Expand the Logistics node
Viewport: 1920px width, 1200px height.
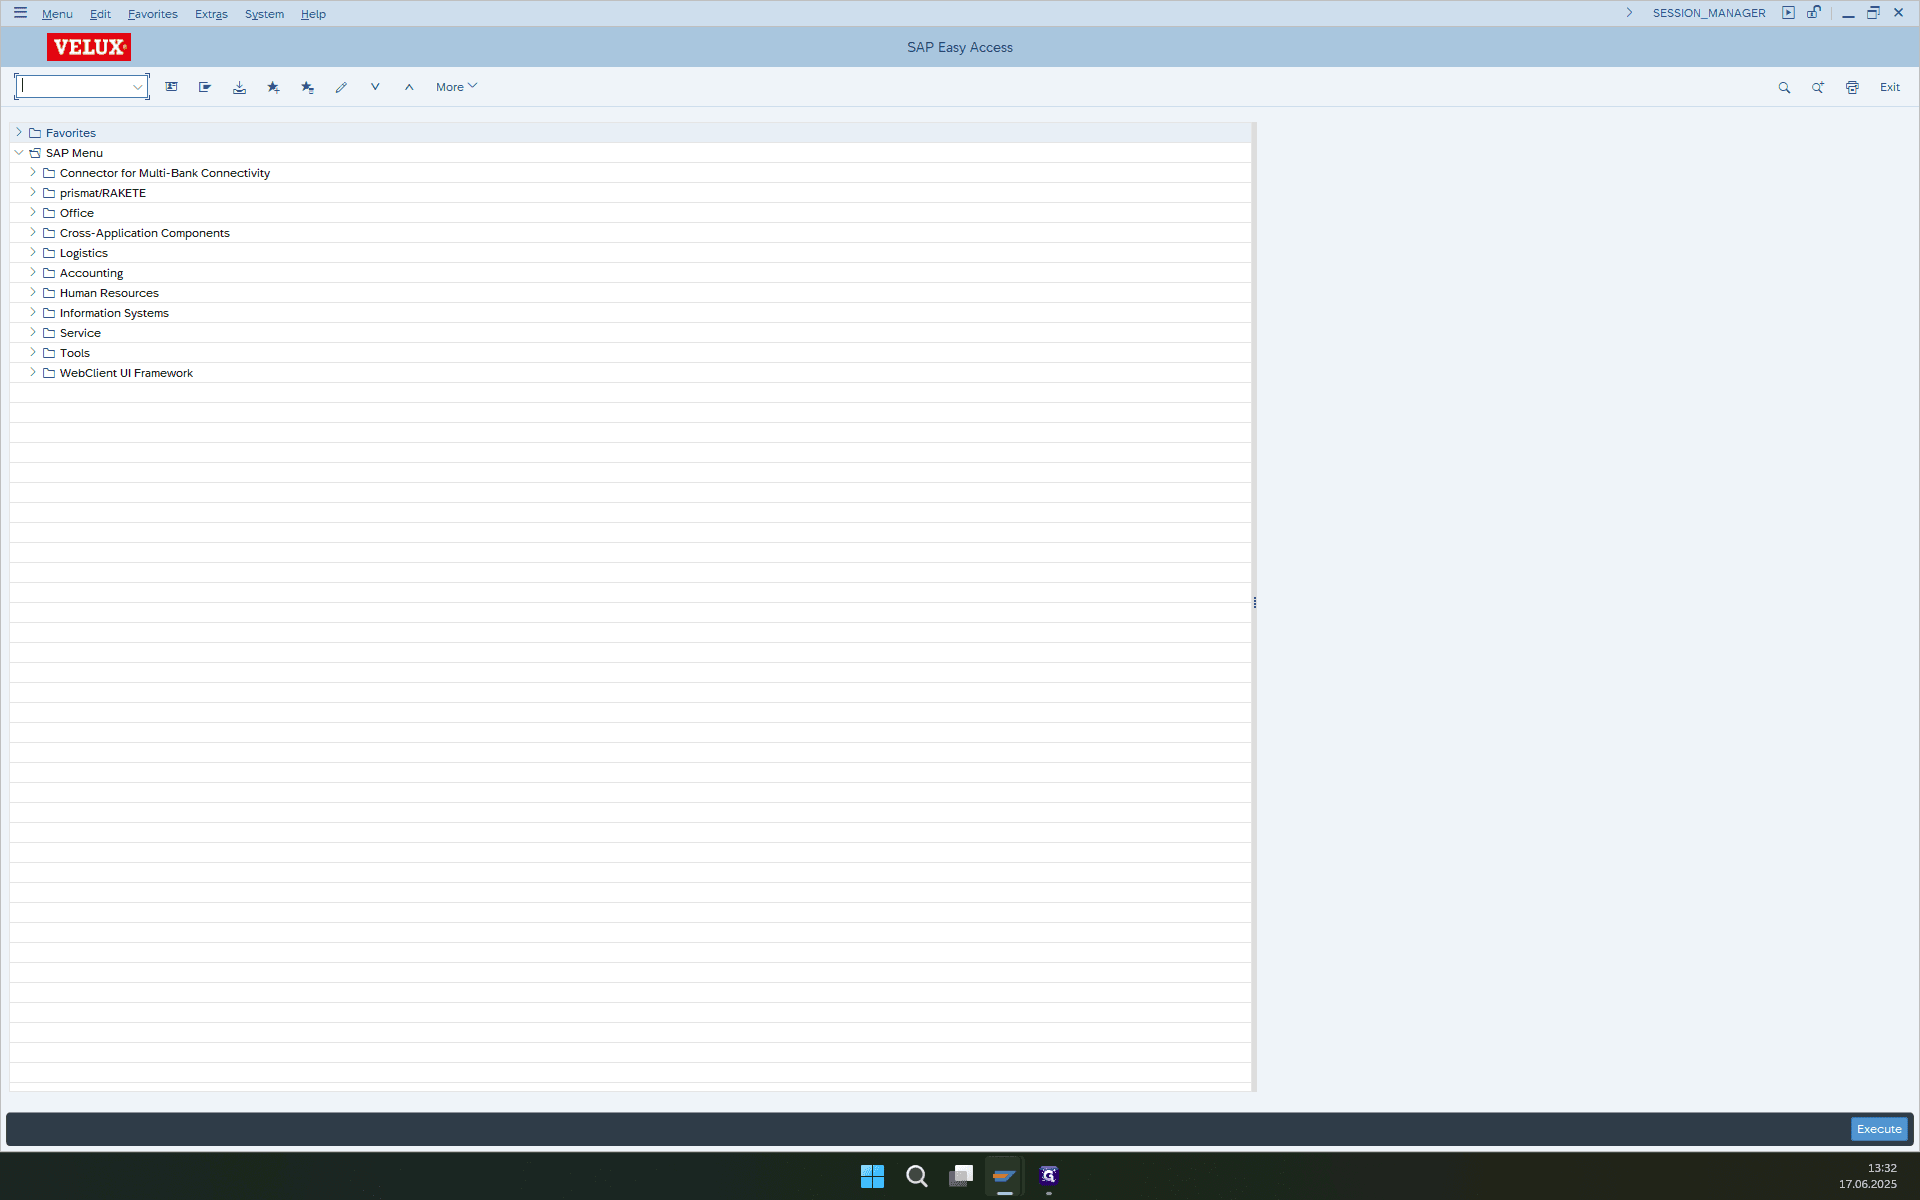33,252
